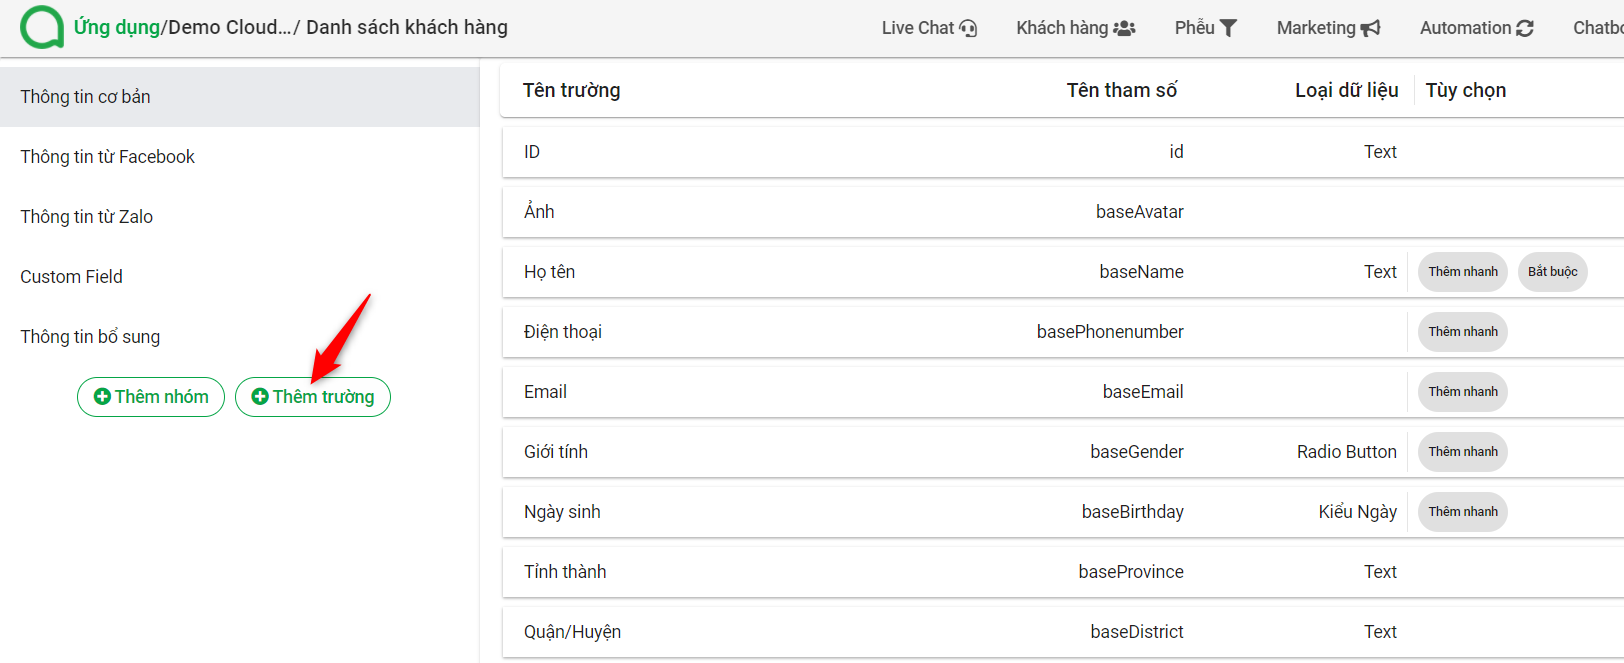Screen dimensions: 1624x663
Task: Click the people icon beside Khách hàng
Action: 1124,28
